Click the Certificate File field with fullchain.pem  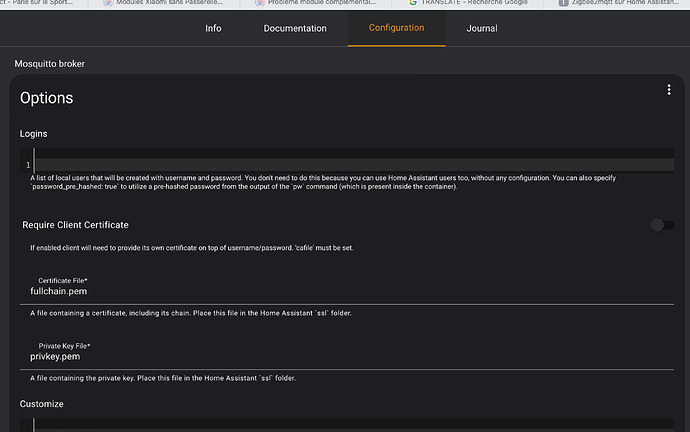click(x=350, y=292)
